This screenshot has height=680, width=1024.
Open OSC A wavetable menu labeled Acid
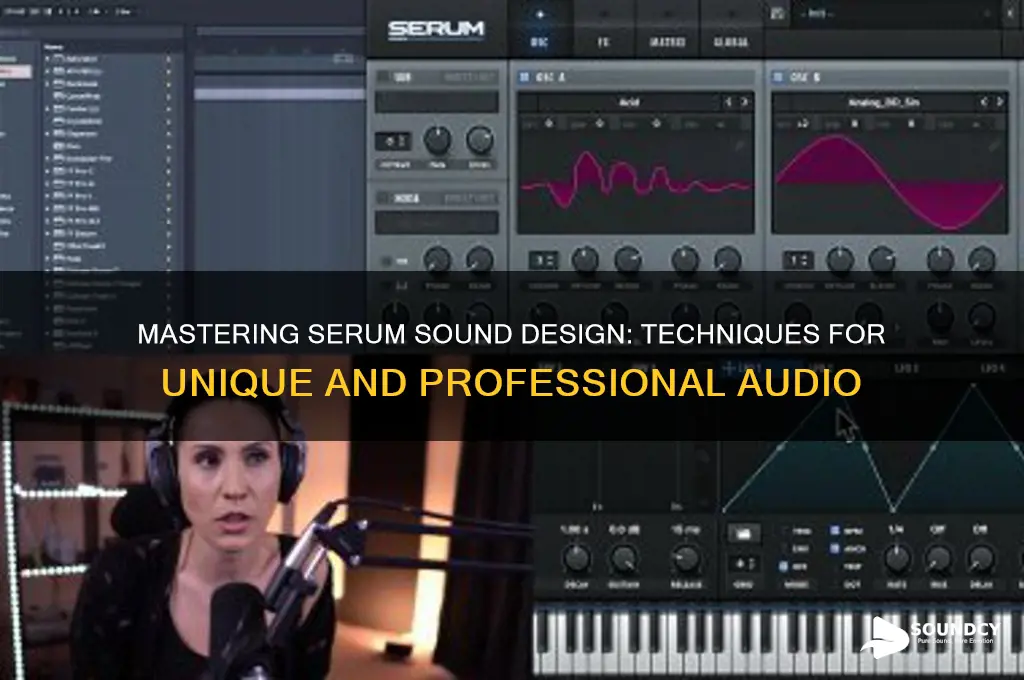[629, 102]
